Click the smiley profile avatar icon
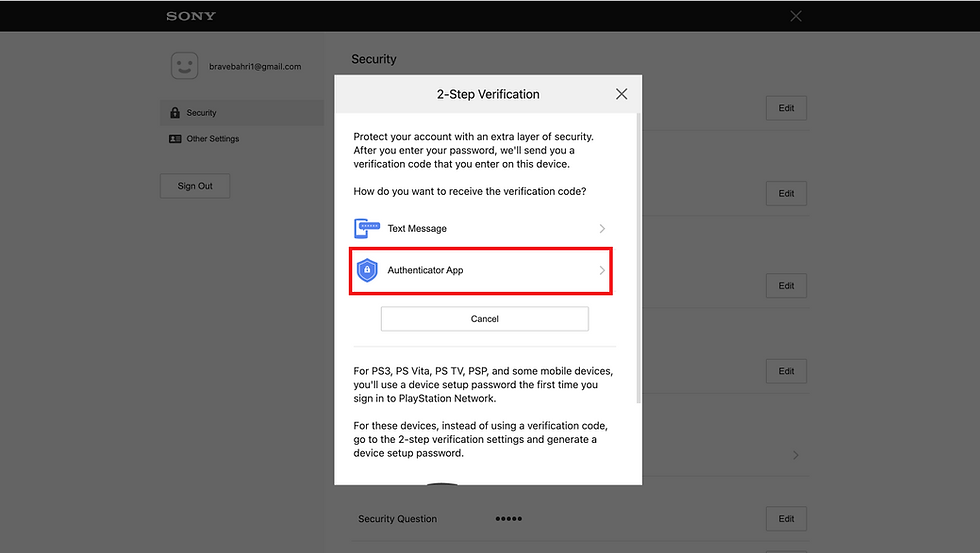Viewport: 980px width, 553px height. tap(184, 66)
